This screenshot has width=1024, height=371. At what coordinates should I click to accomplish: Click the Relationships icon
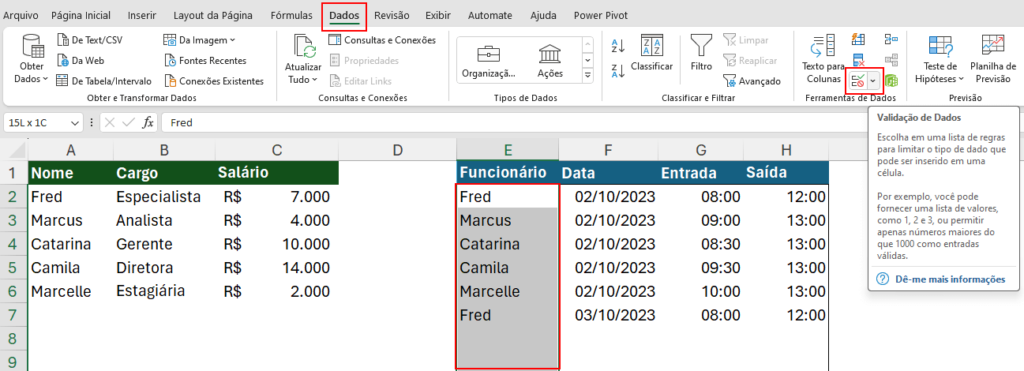[x=891, y=60]
